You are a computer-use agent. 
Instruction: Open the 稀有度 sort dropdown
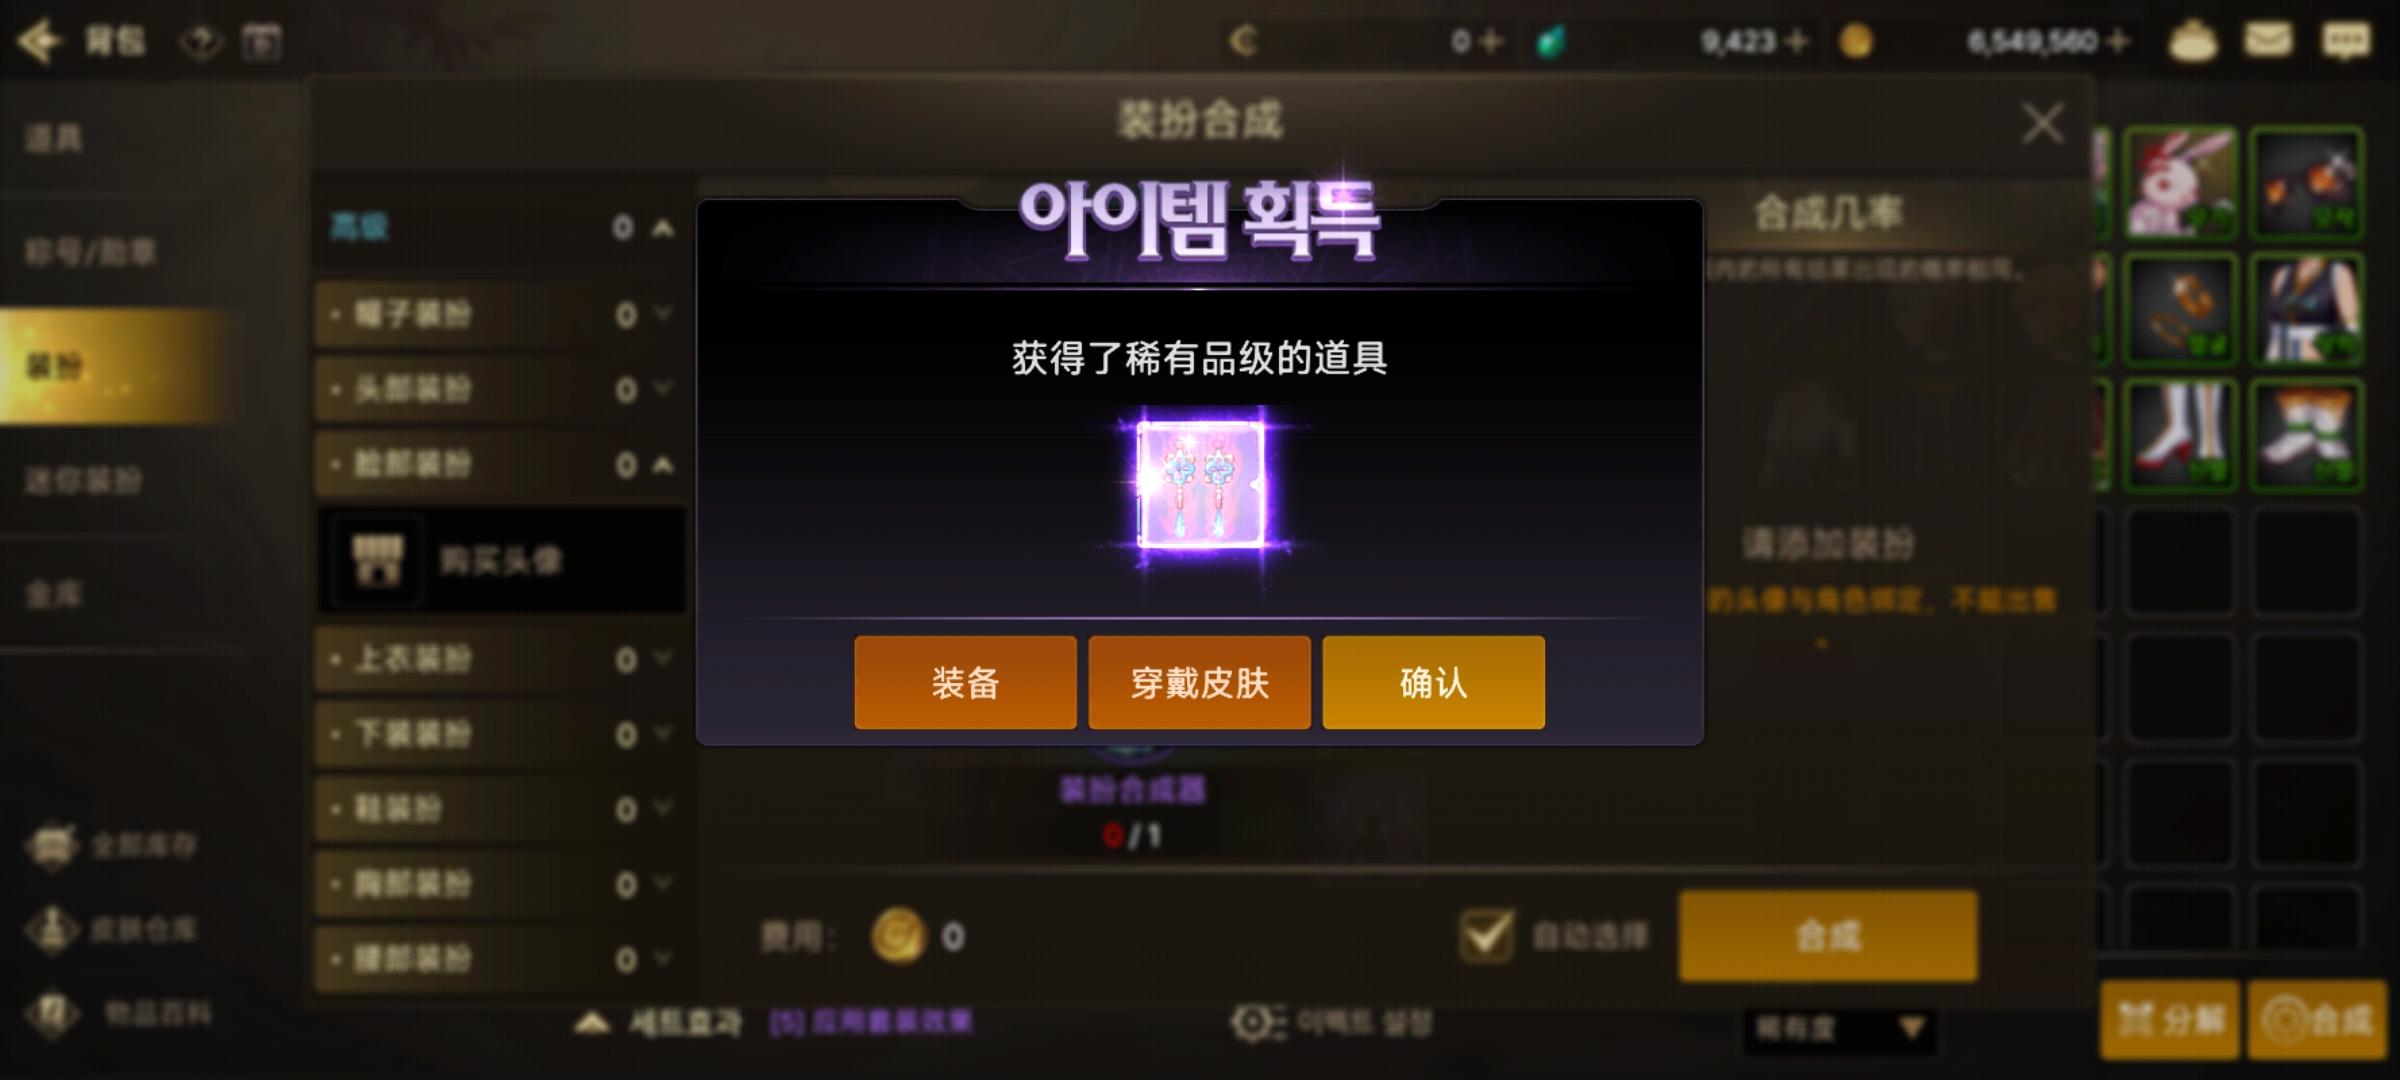tap(1840, 1028)
